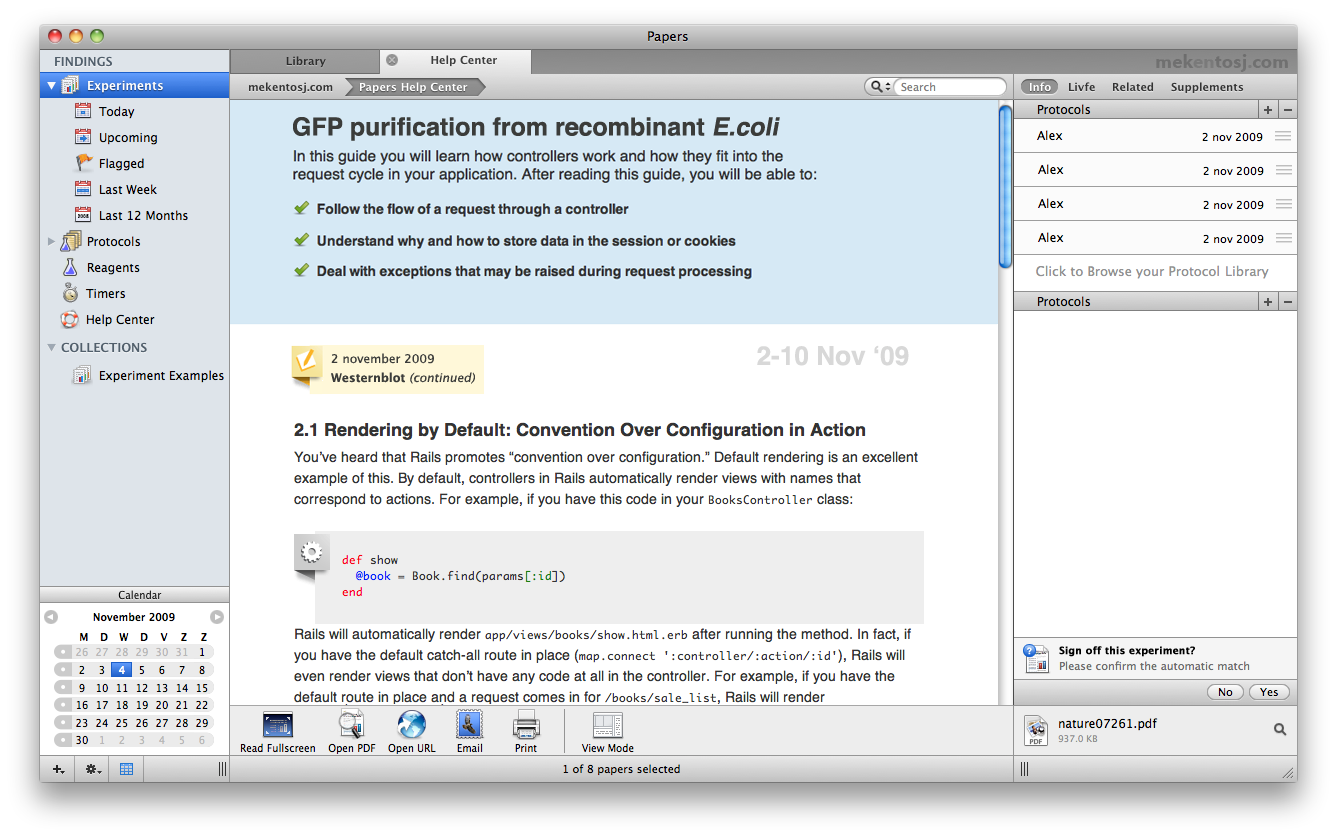The width and height of the screenshot is (1337, 837).
Task: Select the week row starting with 30 in the calendar
Action: (x=63, y=741)
